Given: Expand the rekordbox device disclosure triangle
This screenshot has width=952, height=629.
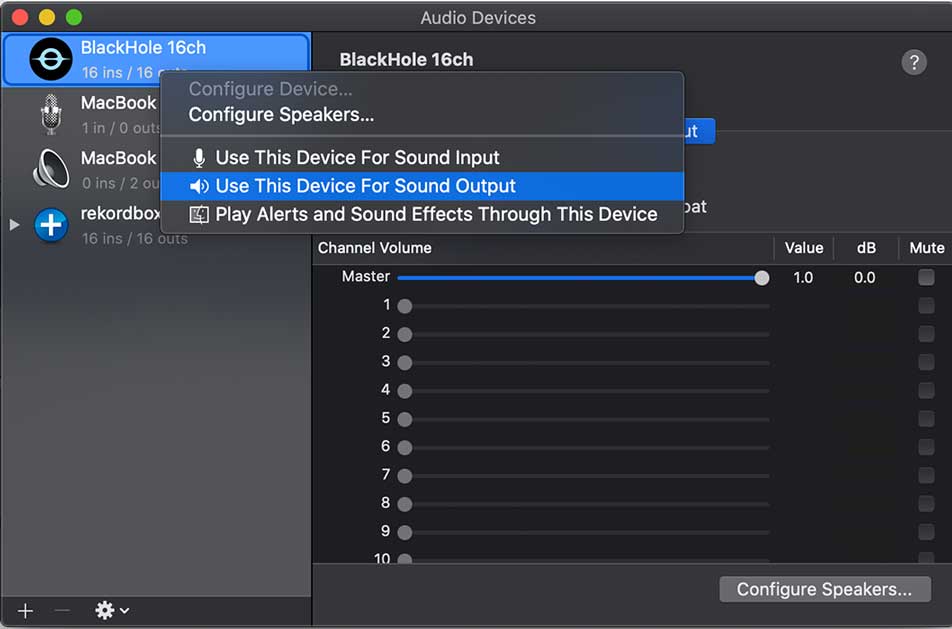Looking at the screenshot, I should (x=14, y=225).
